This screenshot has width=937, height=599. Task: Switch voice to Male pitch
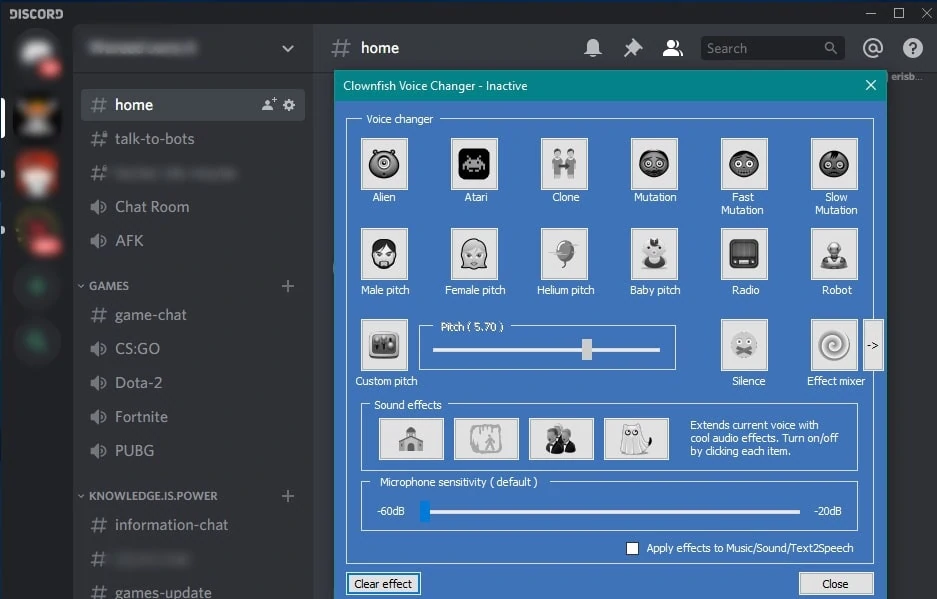(x=384, y=254)
